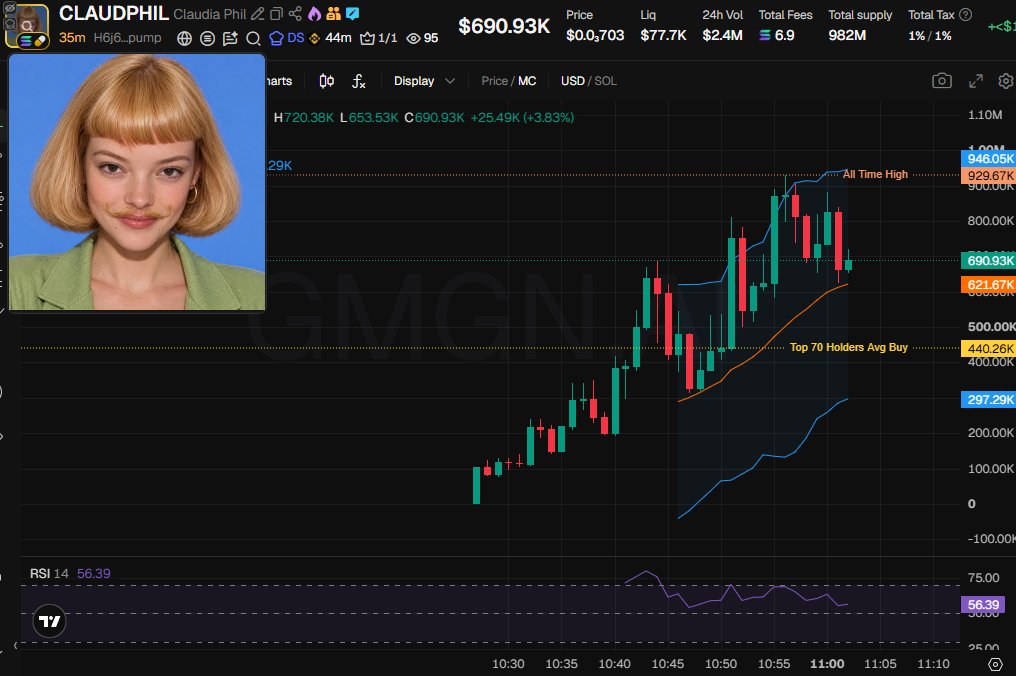Click the Solana icon beside Total Fees 6.9
The width and height of the screenshot is (1016, 676).
(765, 36)
